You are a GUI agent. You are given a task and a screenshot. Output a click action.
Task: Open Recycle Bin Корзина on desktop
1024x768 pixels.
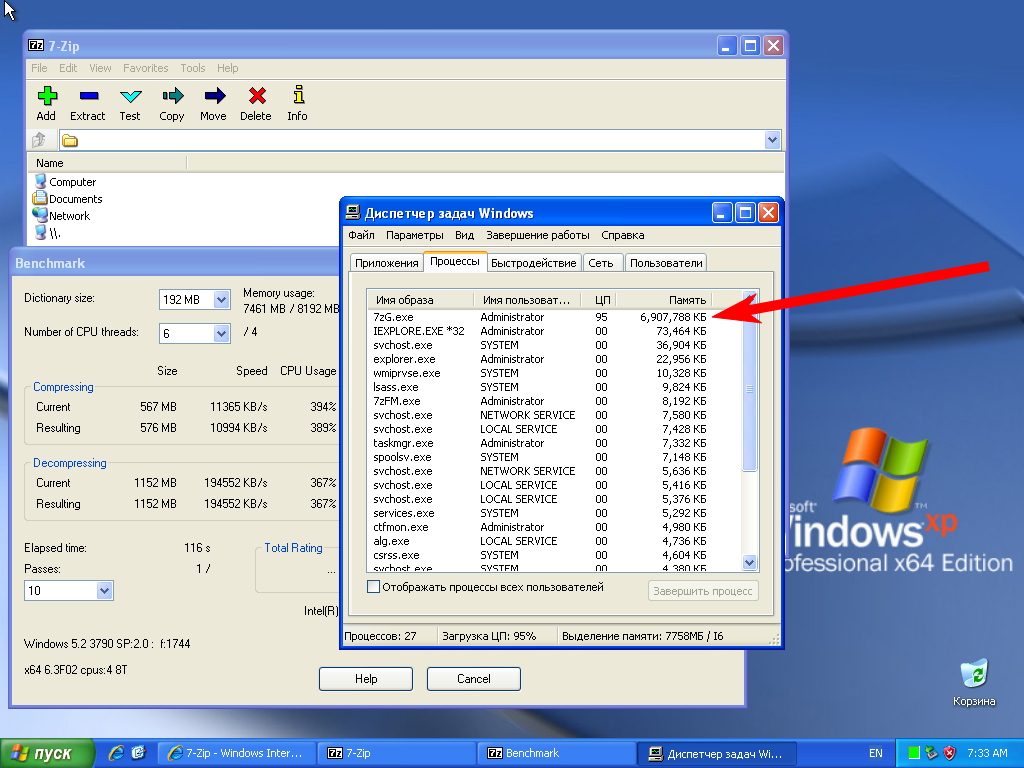tap(974, 683)
